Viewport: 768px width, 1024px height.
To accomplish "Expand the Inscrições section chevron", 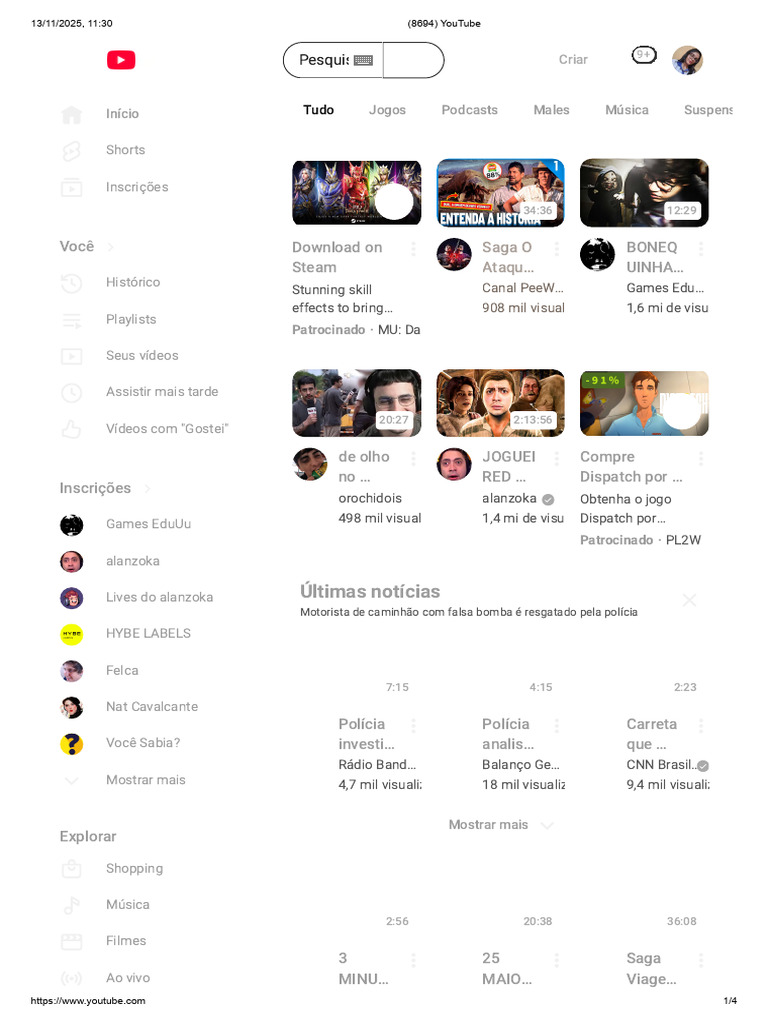I will tap(147, 488).
